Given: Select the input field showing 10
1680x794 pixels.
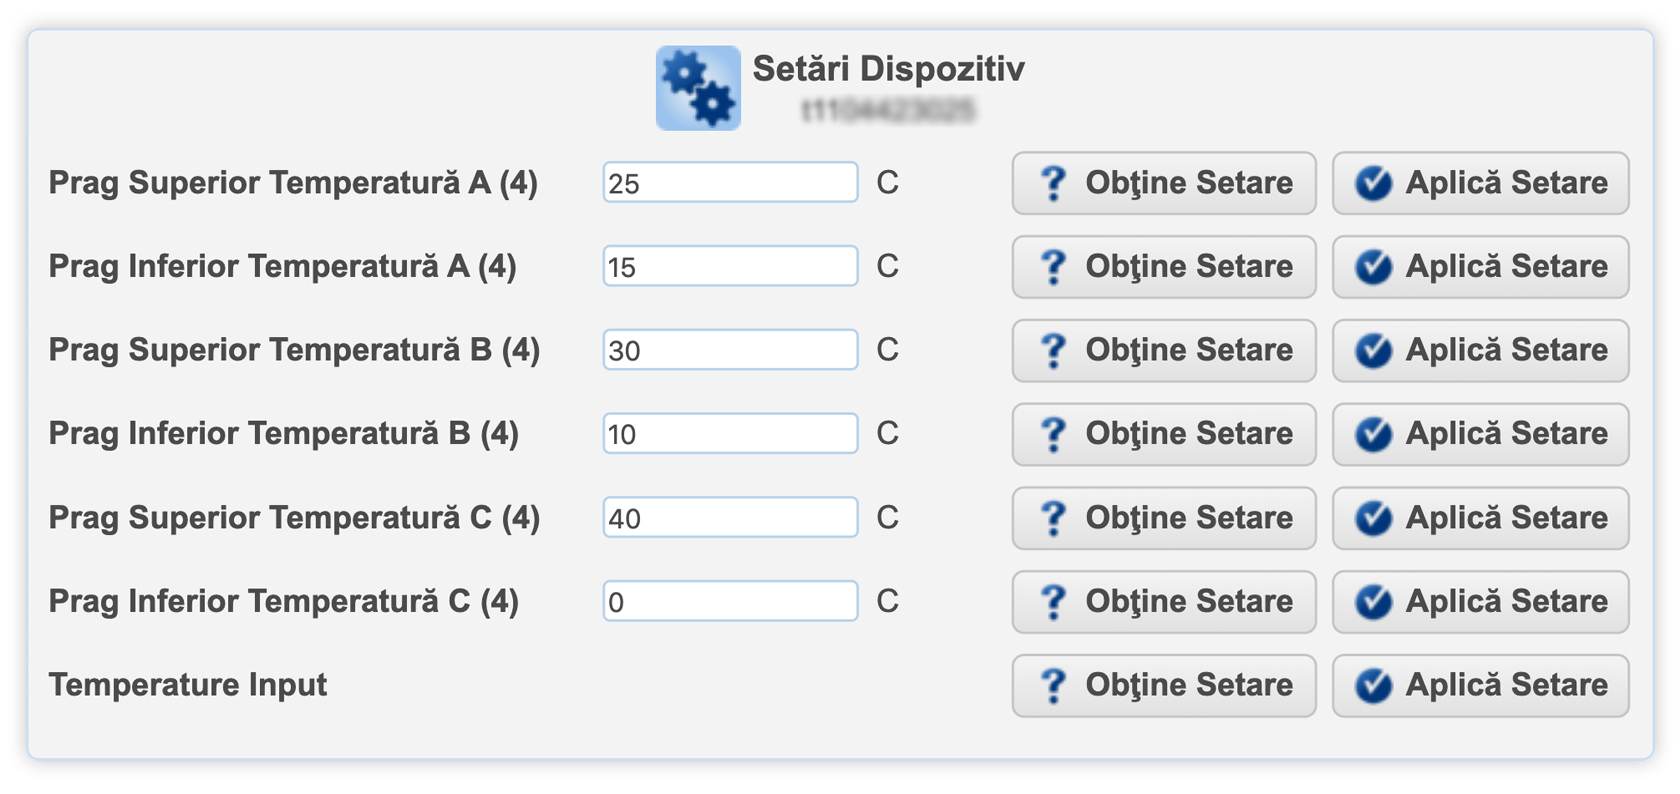Looking at the screenshot, I should coord(730,434).
